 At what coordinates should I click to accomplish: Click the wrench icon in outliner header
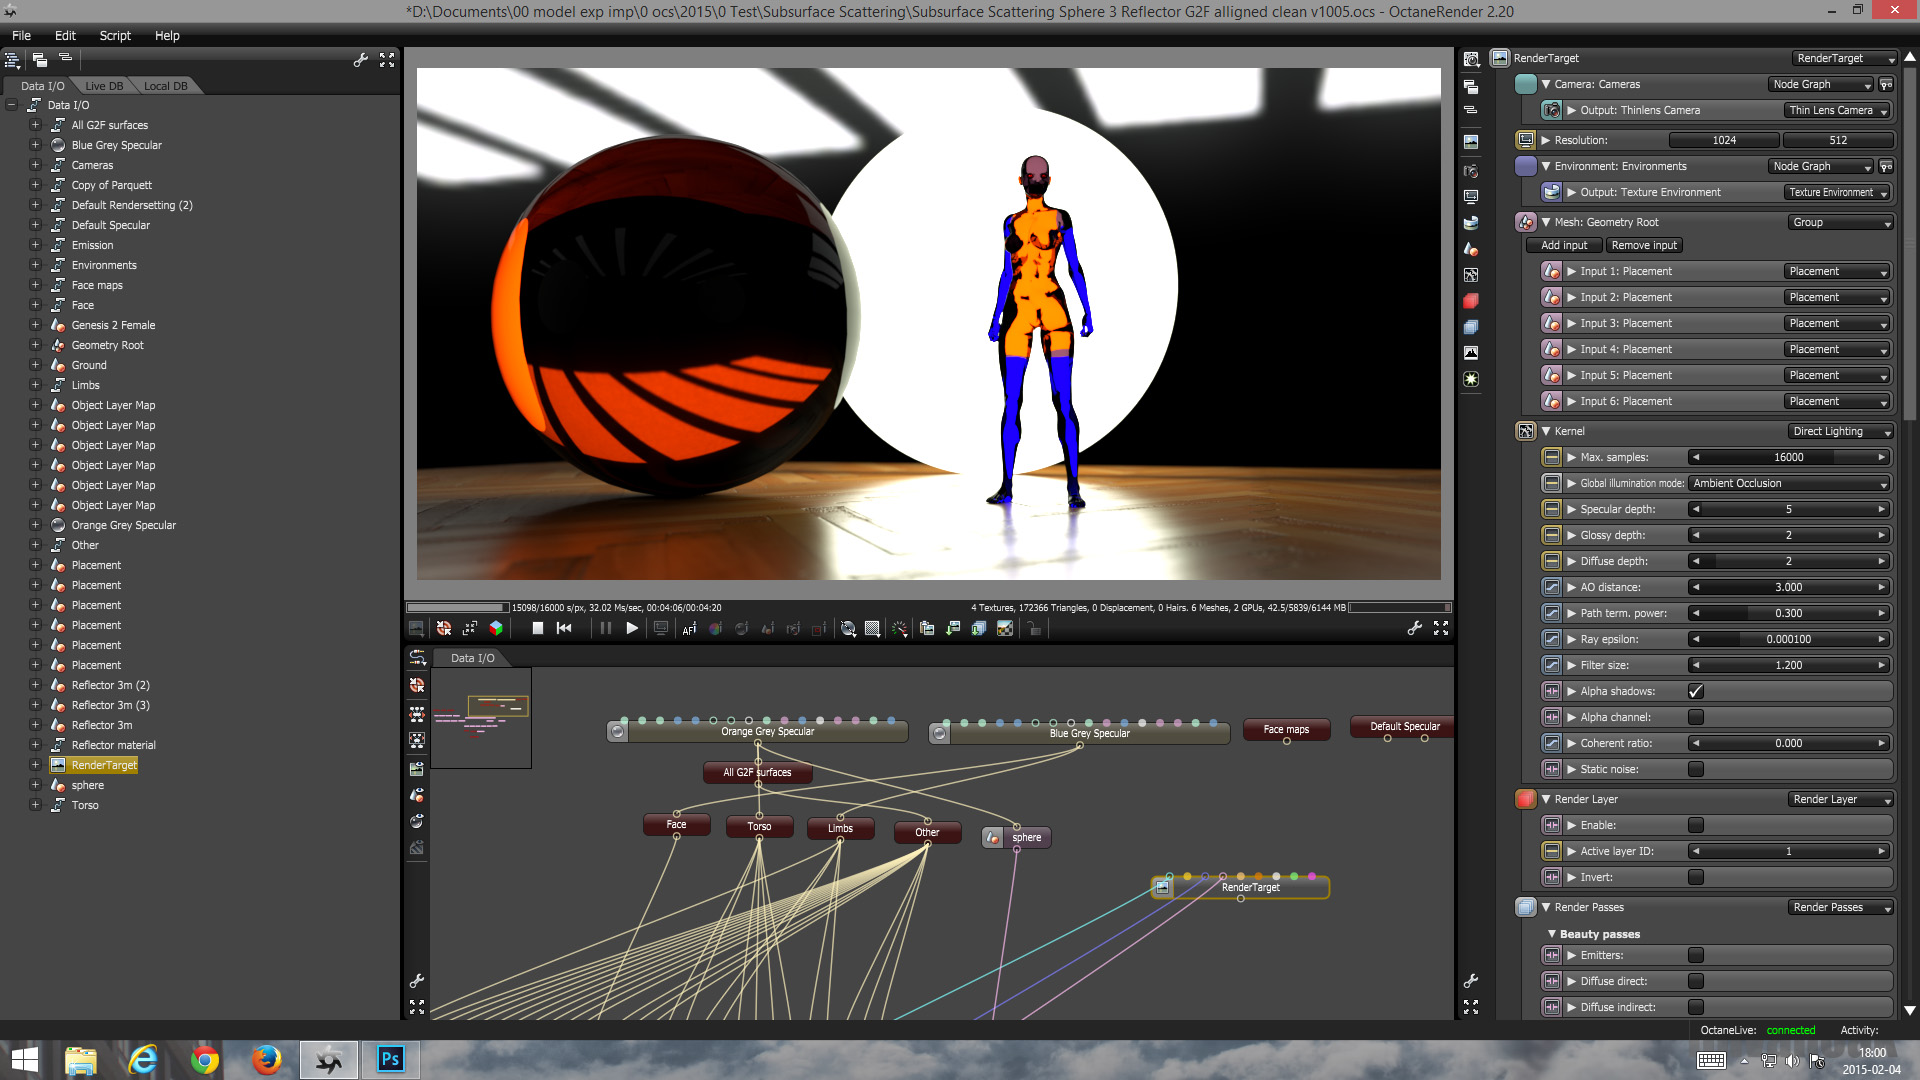point(361,60)
